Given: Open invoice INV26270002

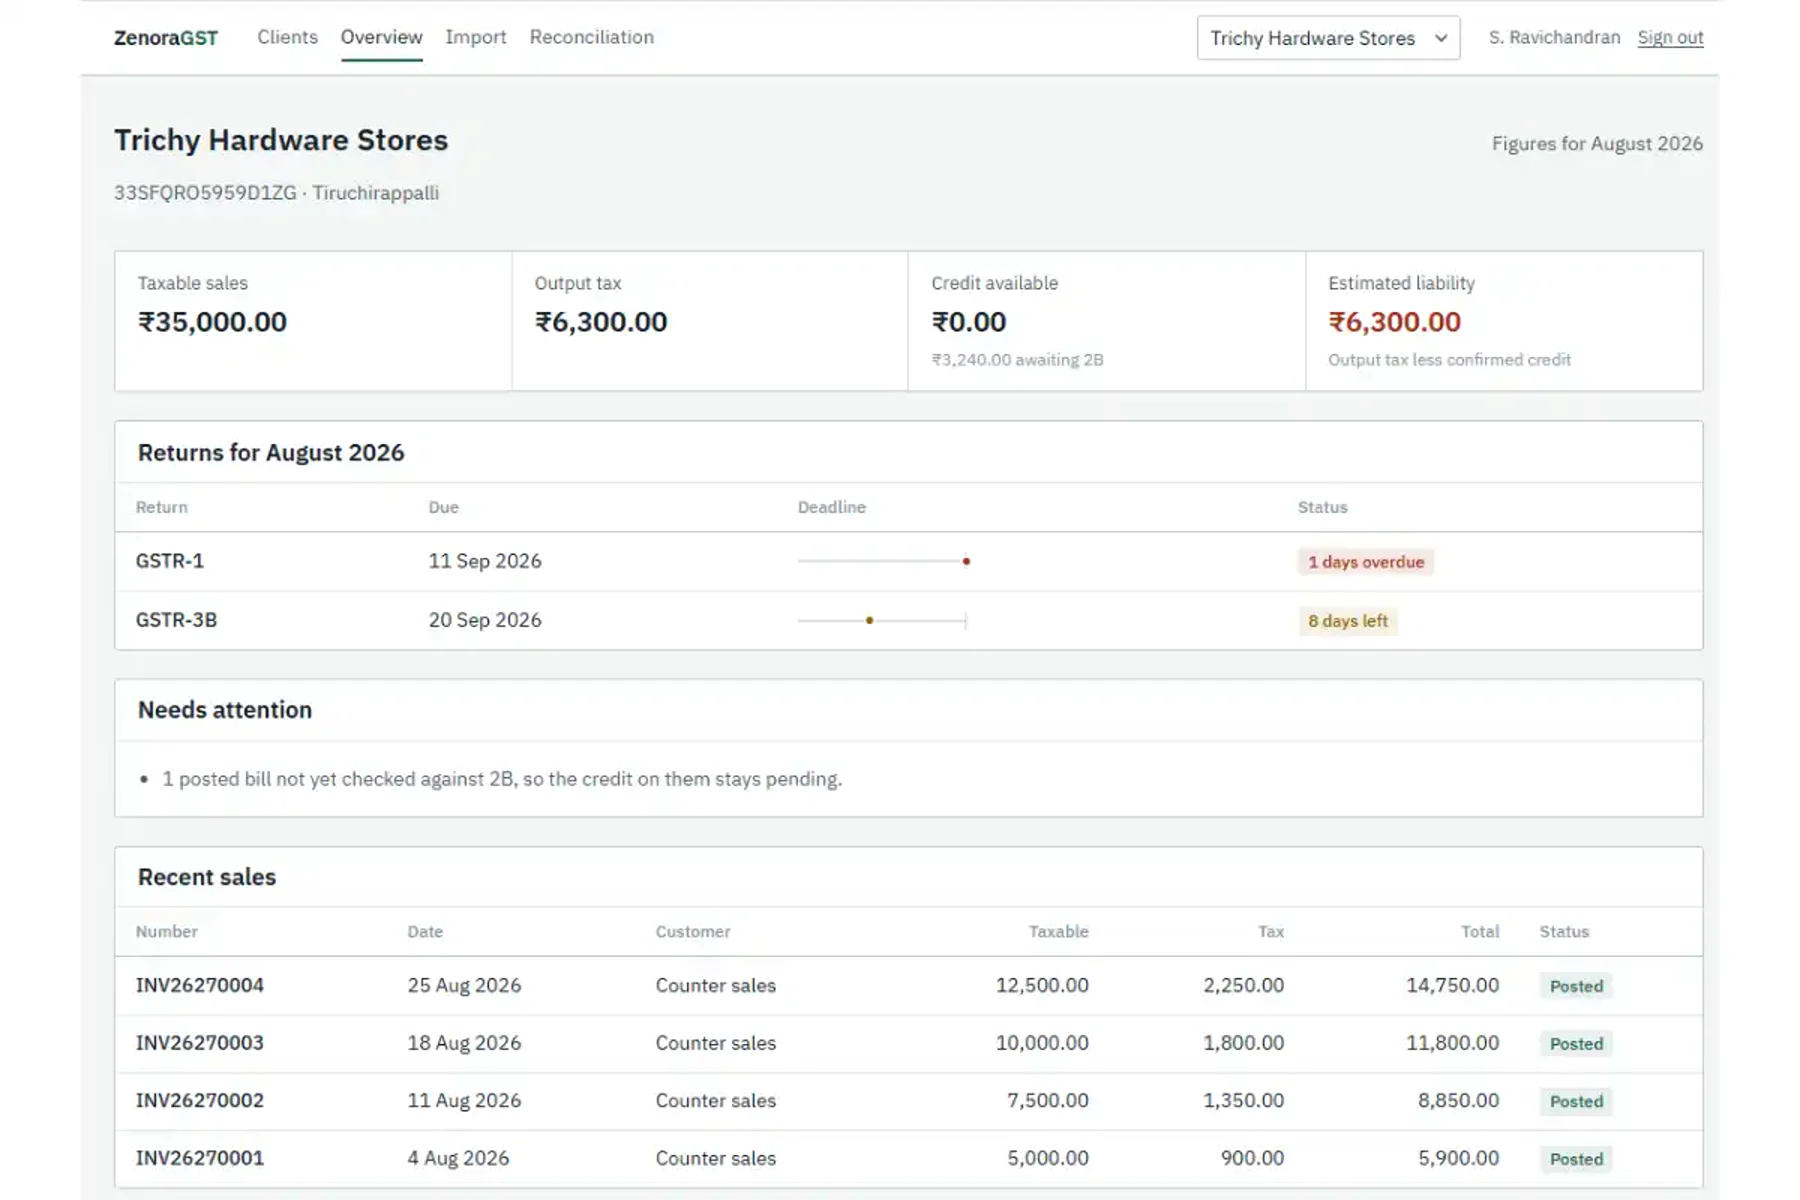Looking at the screenshot, I should (x=200, y=1101).
